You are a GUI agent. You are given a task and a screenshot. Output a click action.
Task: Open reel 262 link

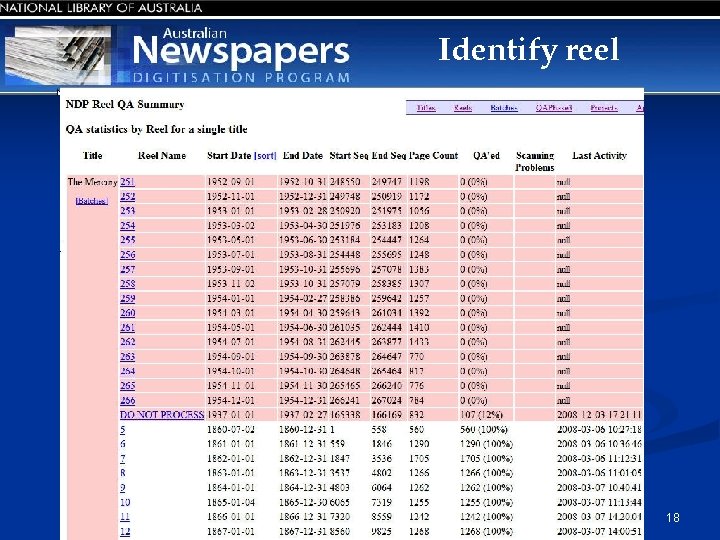(127, 342)
